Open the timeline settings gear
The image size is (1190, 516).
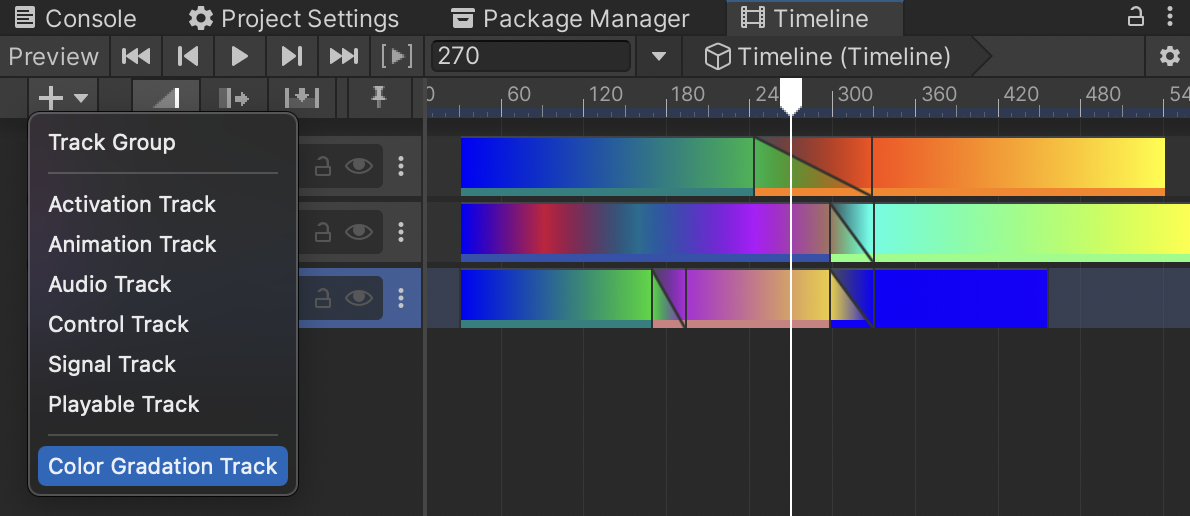point(1170,56)
